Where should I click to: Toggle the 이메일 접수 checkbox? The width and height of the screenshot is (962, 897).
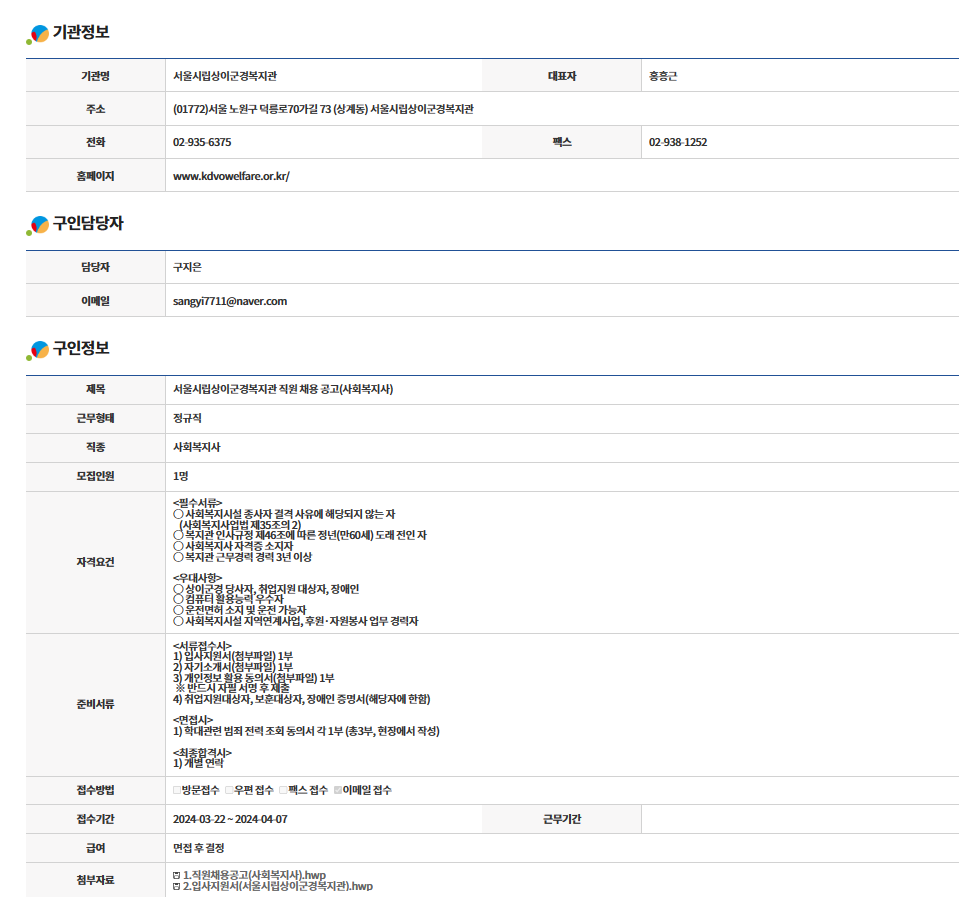337,790
